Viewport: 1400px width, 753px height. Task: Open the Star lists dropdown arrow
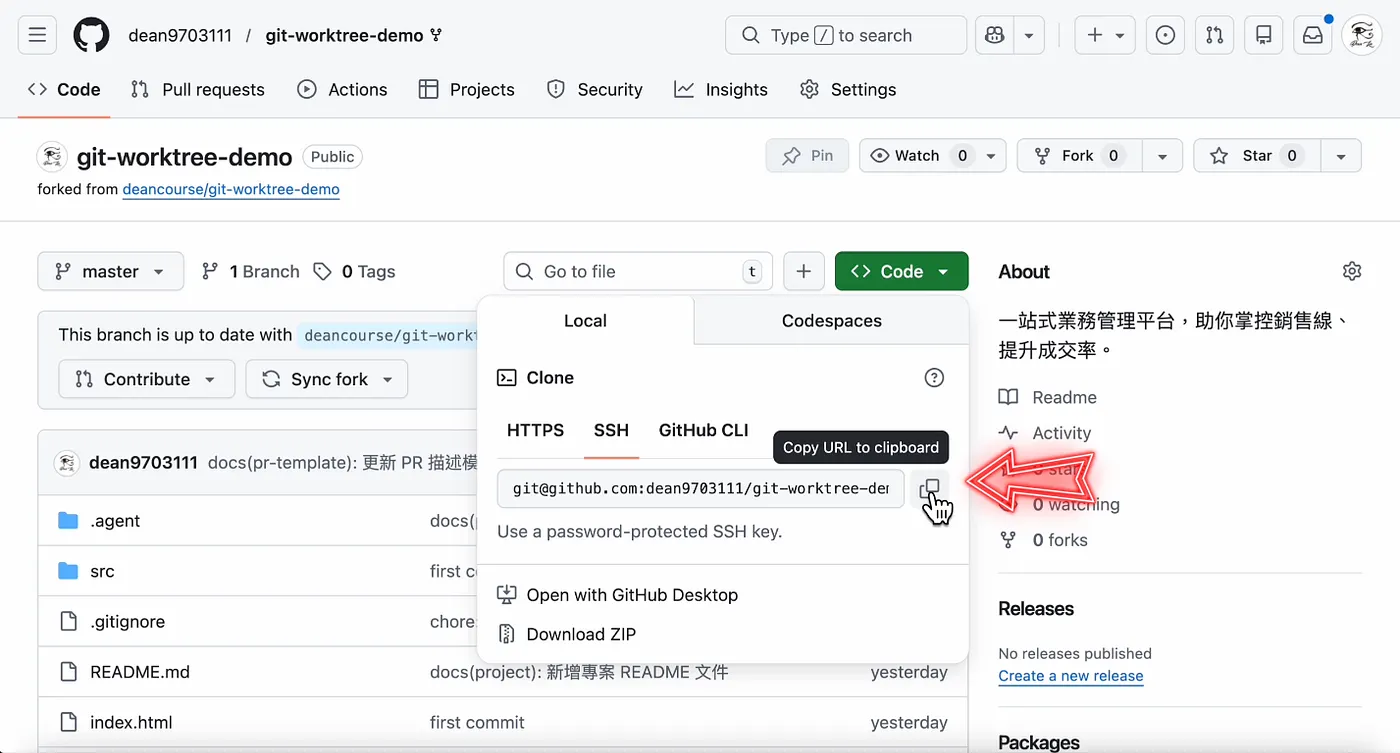pyautogui.click(x=1341, y=156)
